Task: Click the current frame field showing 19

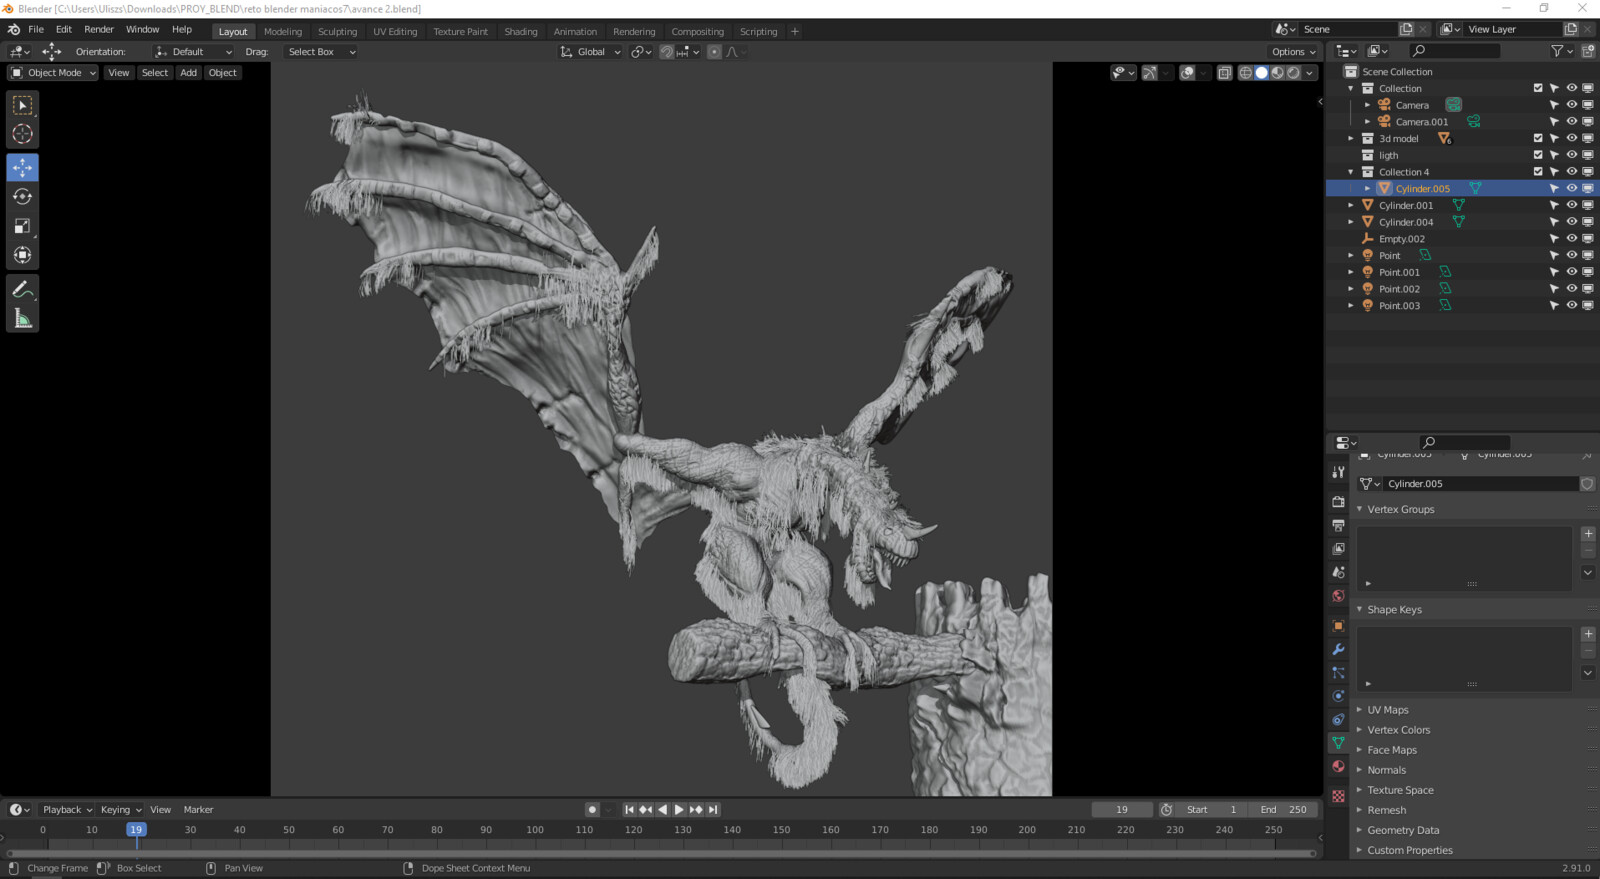Action: pyautogui.click(x=1122, y=810)
